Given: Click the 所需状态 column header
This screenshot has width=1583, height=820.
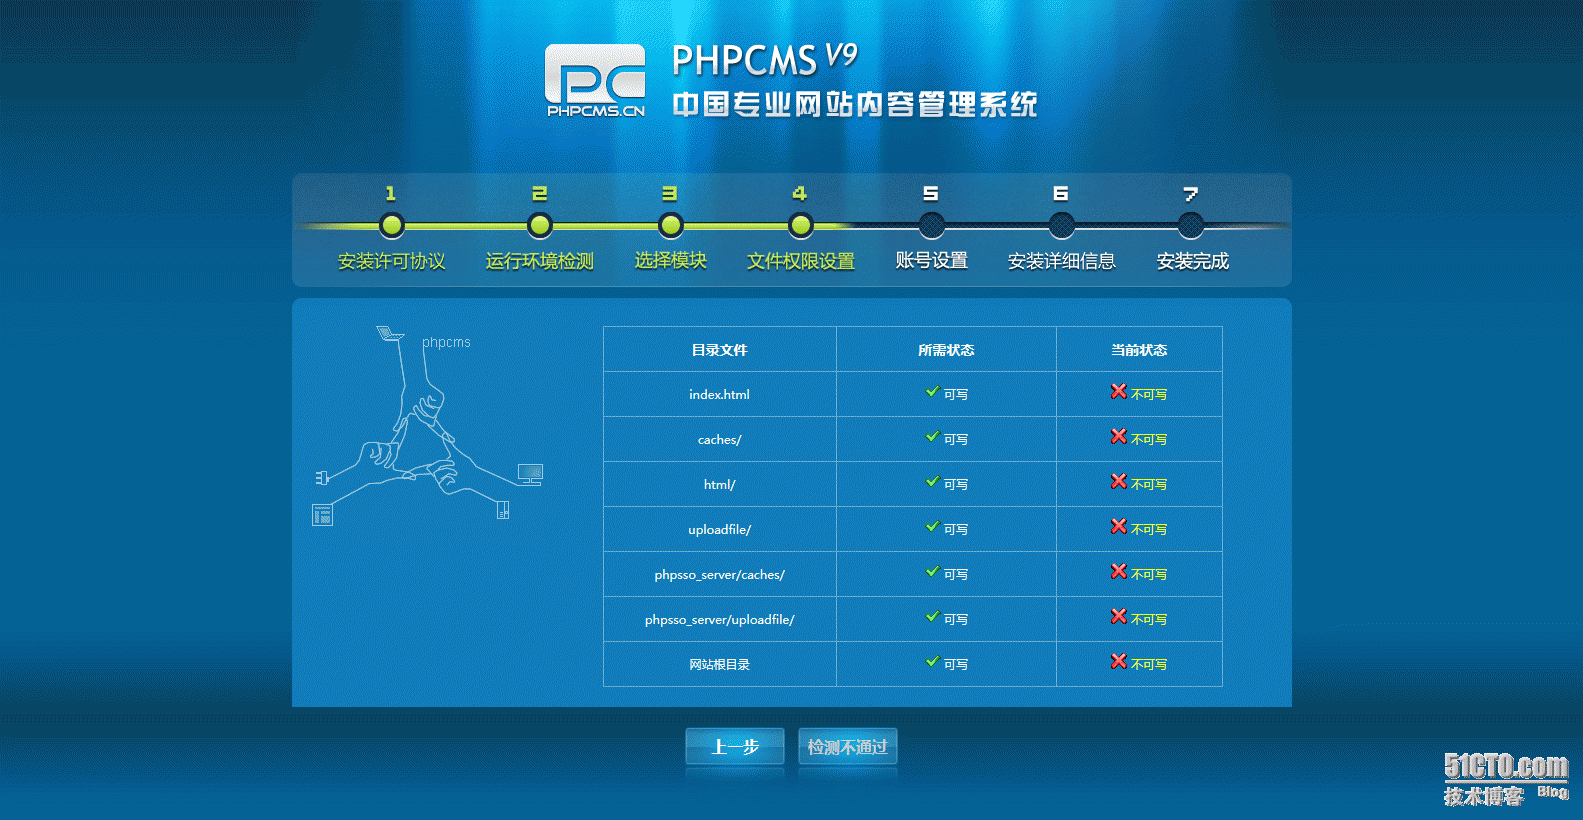Looking at the screenshot, I should coord(946,350).
